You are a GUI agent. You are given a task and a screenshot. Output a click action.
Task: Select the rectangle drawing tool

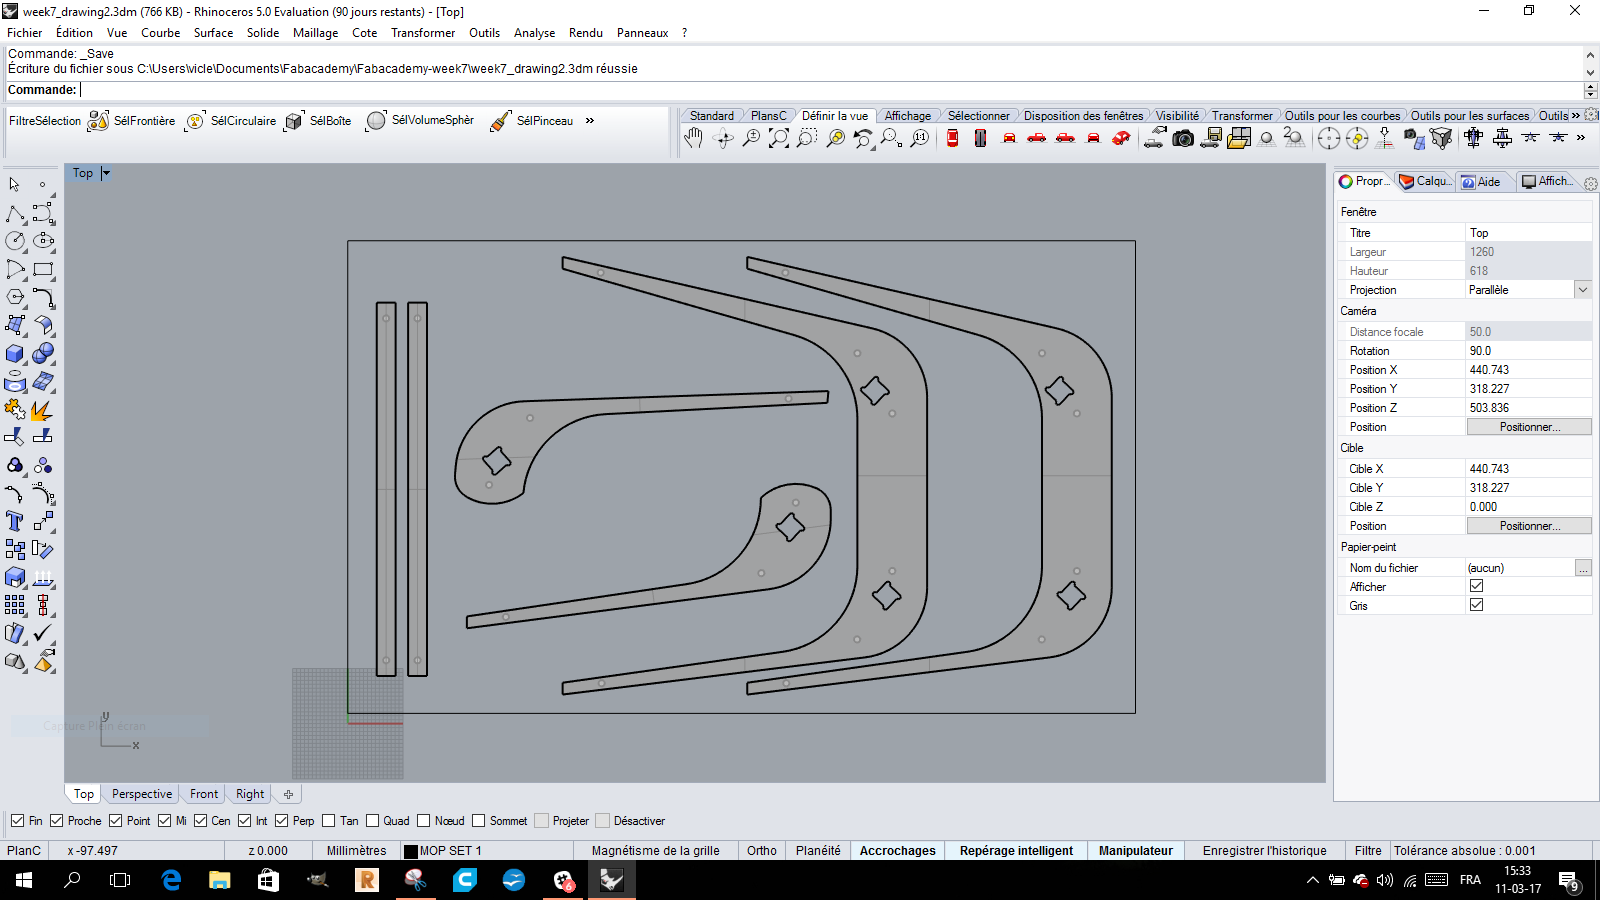coord(43,269)
